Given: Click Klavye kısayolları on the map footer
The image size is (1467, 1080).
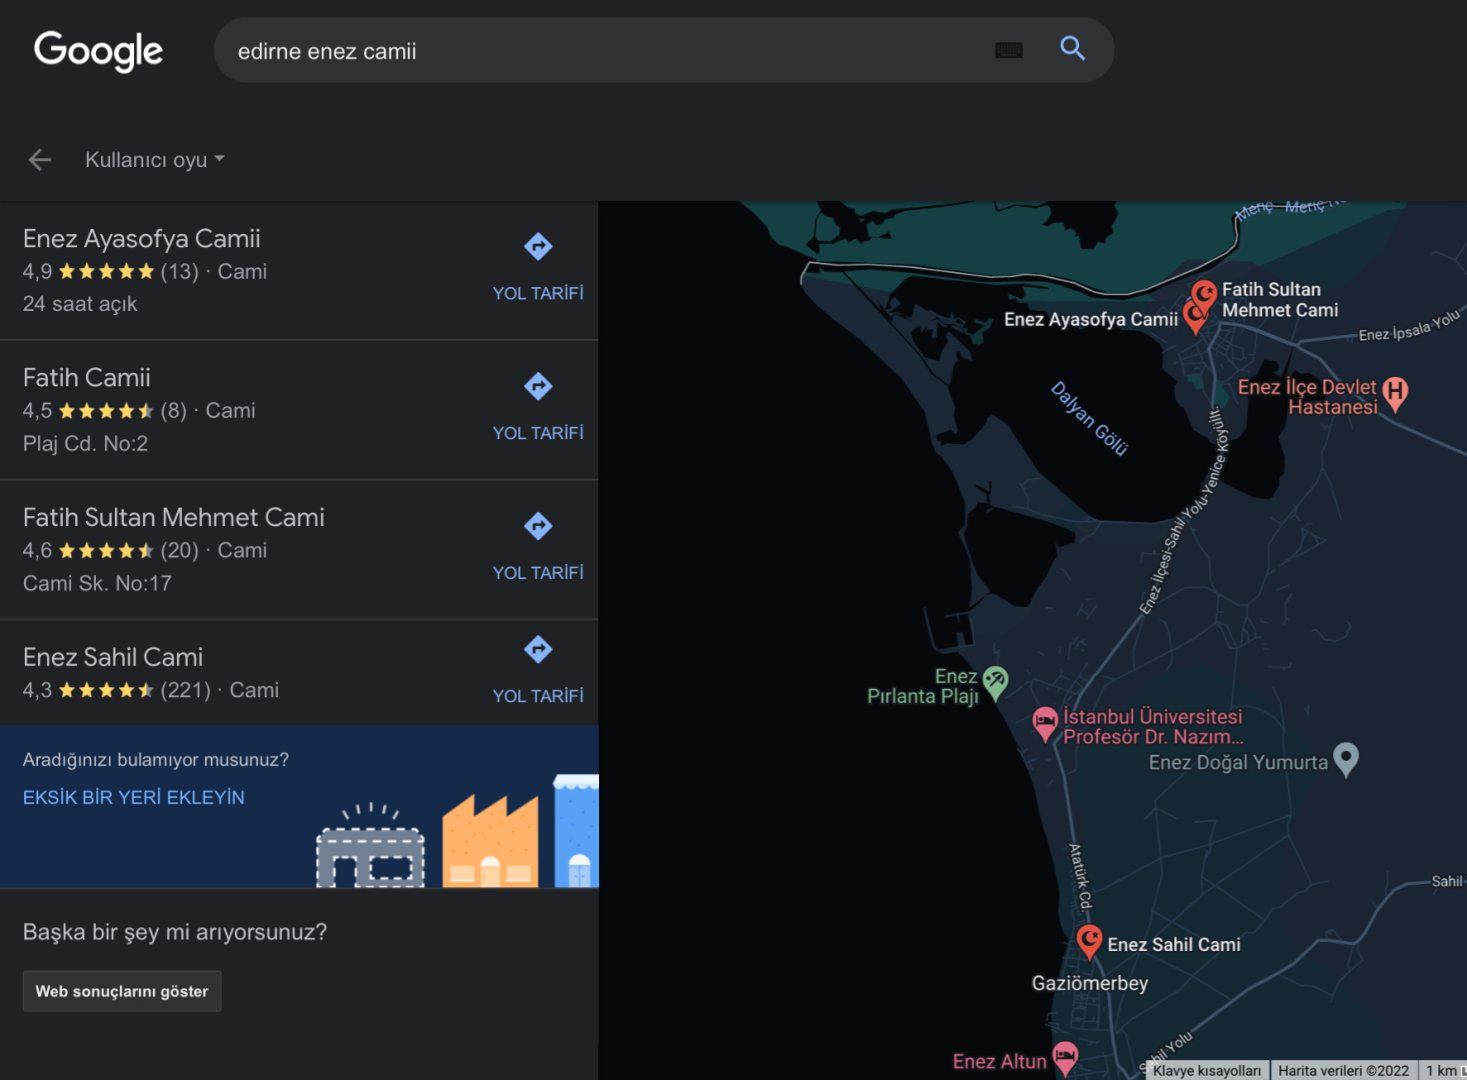Looking at the screenshot, I should pyautogui.click(x=1207, y=1071).
